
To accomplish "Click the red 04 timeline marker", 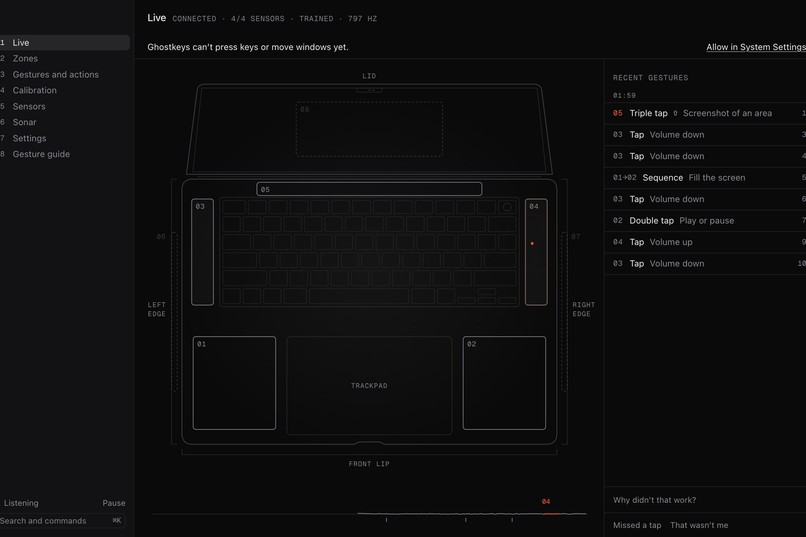I will [546, 502].
